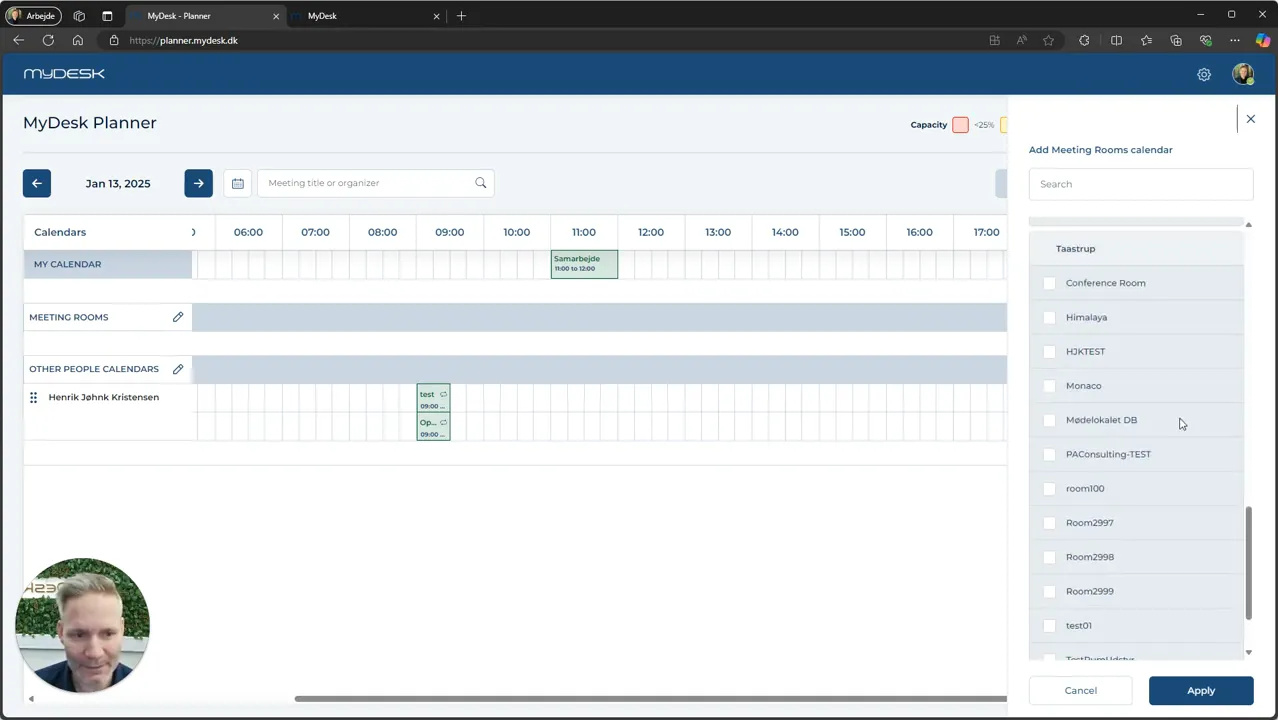The width and height of the screenshot is (1278, 720).
Task: Select the Monaco room checkbox
Action: [1049, 386]
